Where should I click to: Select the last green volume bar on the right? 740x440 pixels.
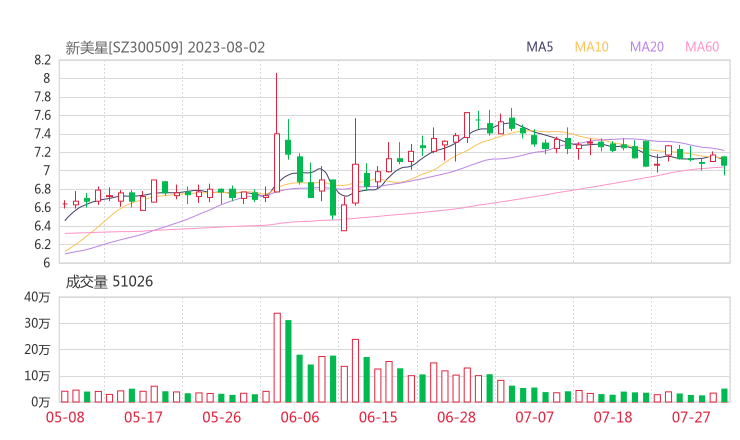click(724, 396)
